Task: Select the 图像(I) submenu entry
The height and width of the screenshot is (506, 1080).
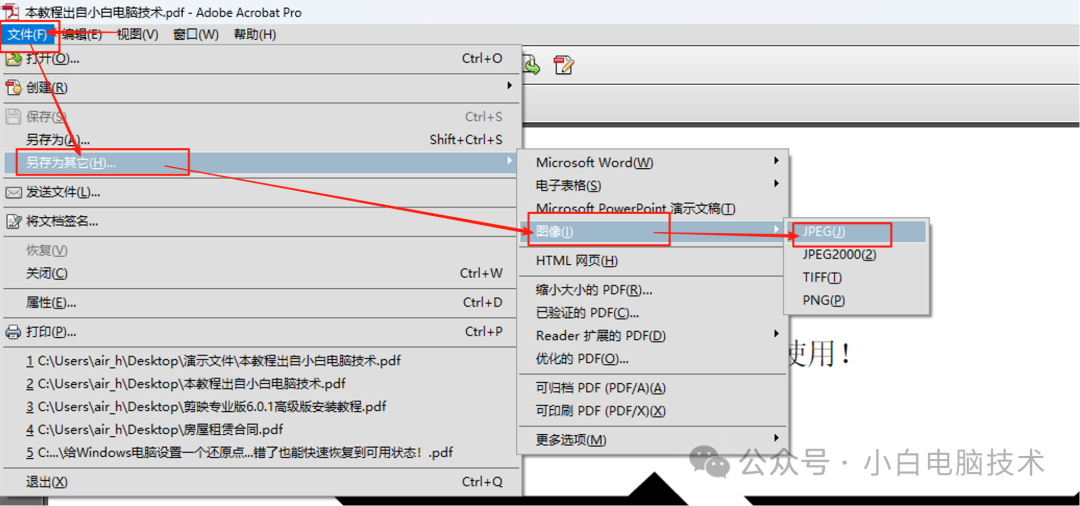Action: point(652,232)
